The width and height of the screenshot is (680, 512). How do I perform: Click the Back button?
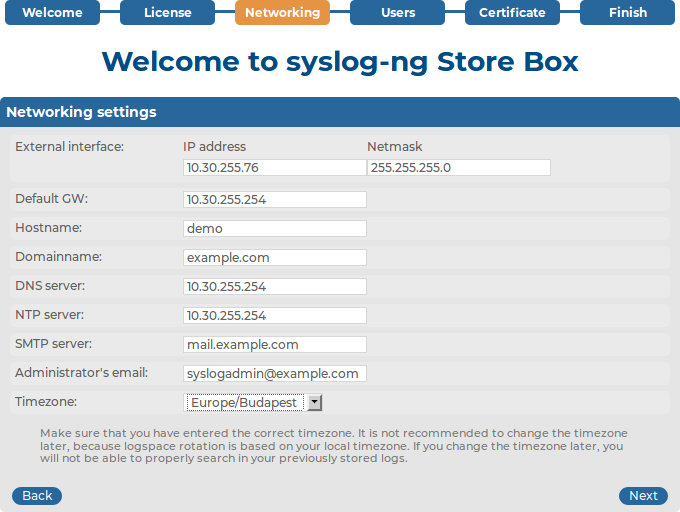point(37,496)
